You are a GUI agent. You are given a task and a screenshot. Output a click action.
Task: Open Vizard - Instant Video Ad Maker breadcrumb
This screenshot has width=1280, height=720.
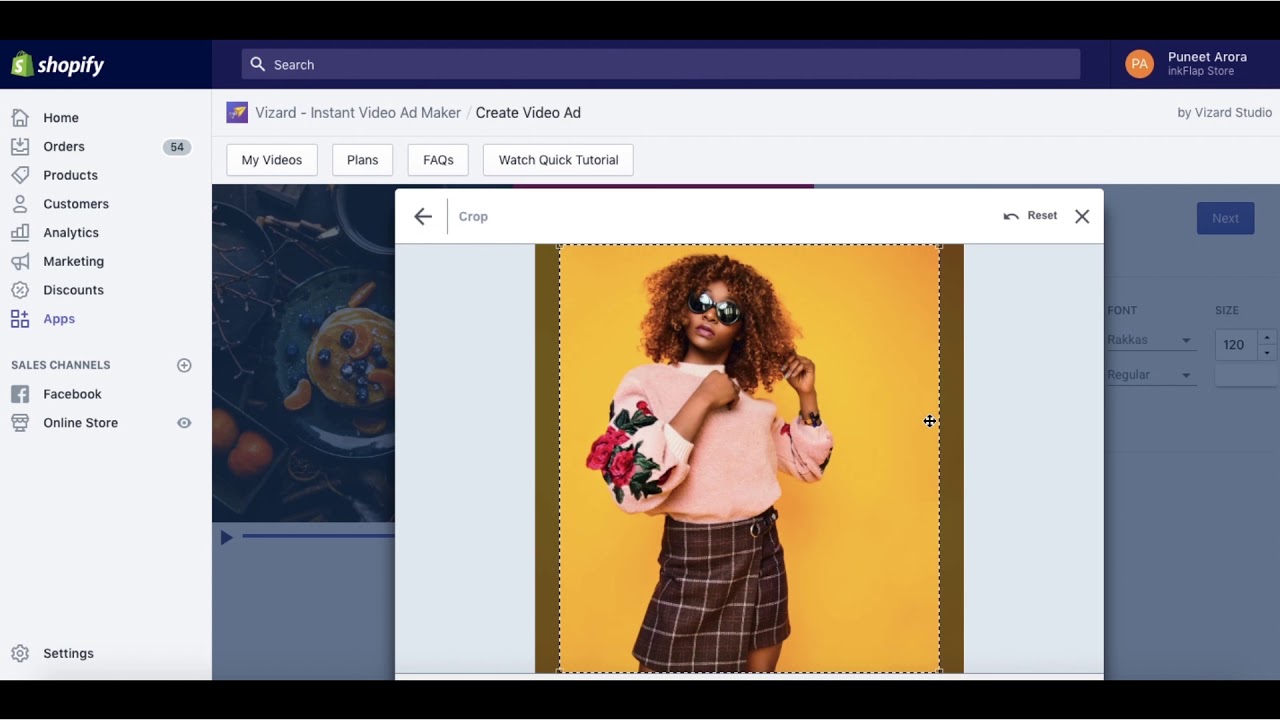pyautogui.click(x=358, y=113)
